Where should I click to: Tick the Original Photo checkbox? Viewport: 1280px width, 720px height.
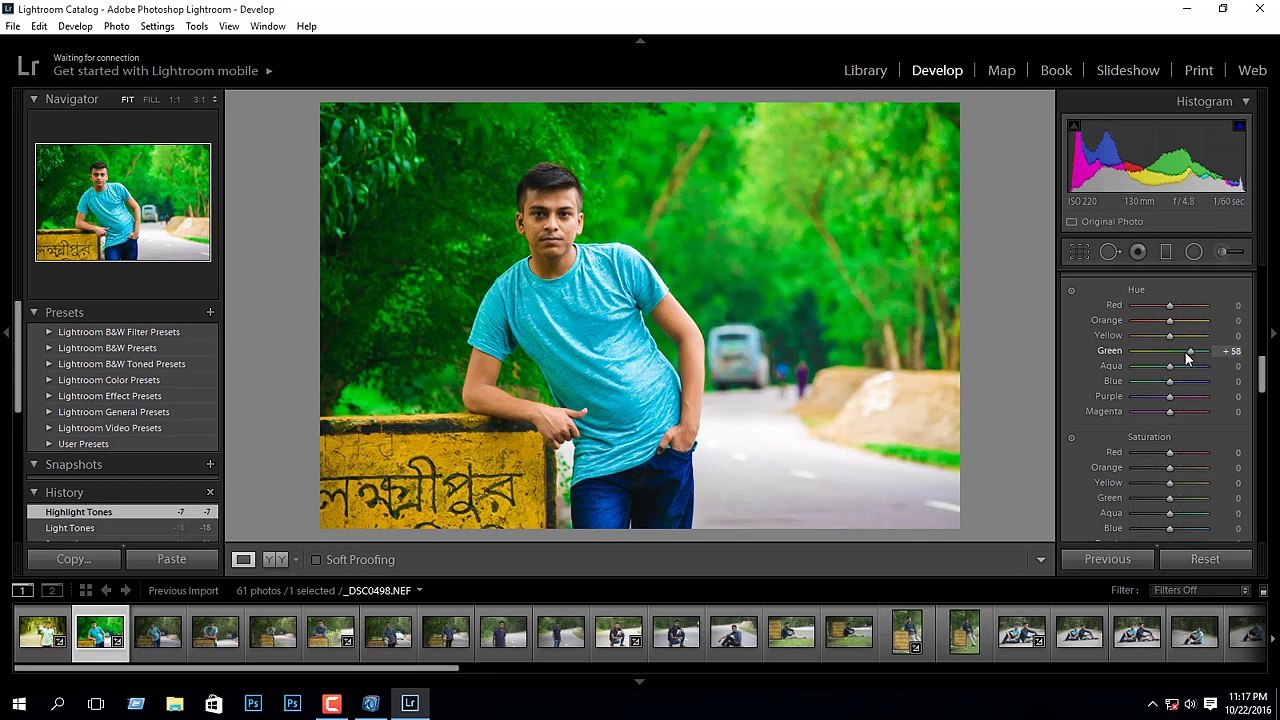(1072, 222)
